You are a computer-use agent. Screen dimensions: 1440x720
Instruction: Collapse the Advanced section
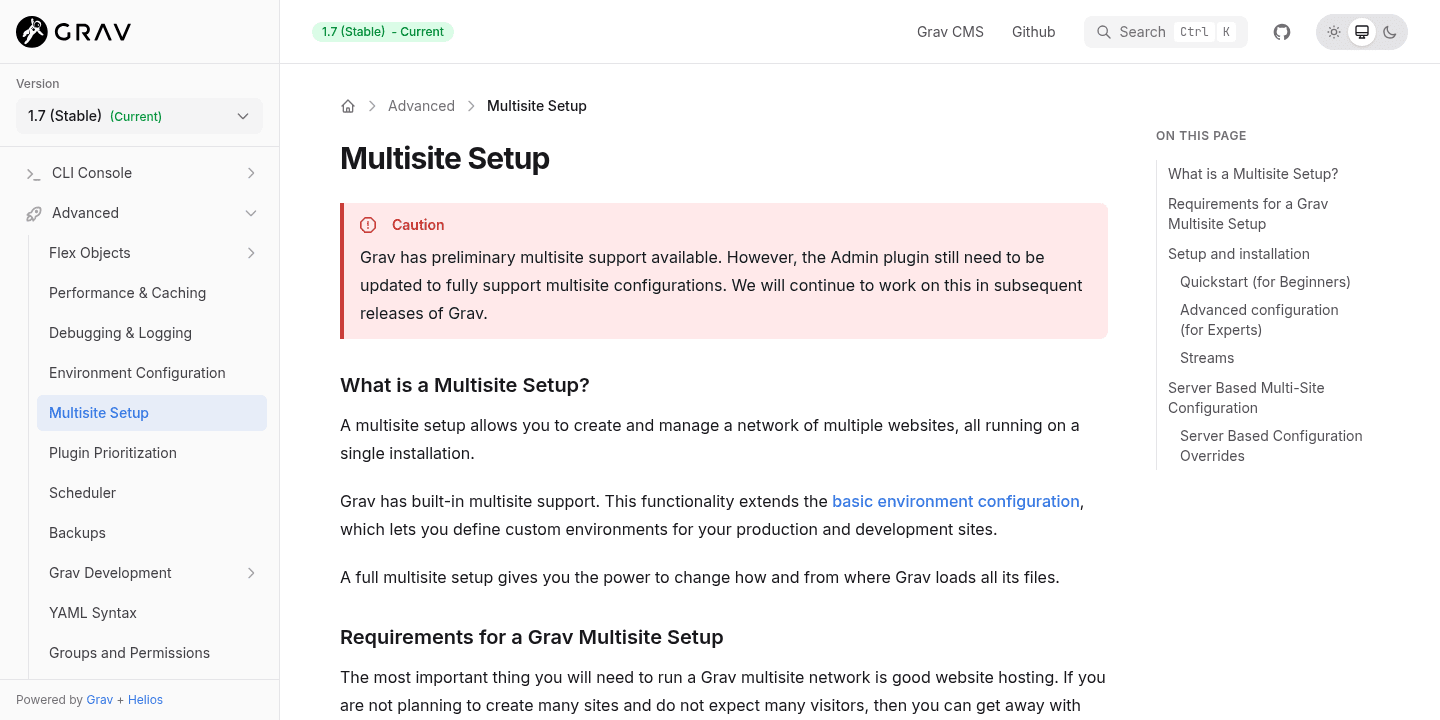251,212
